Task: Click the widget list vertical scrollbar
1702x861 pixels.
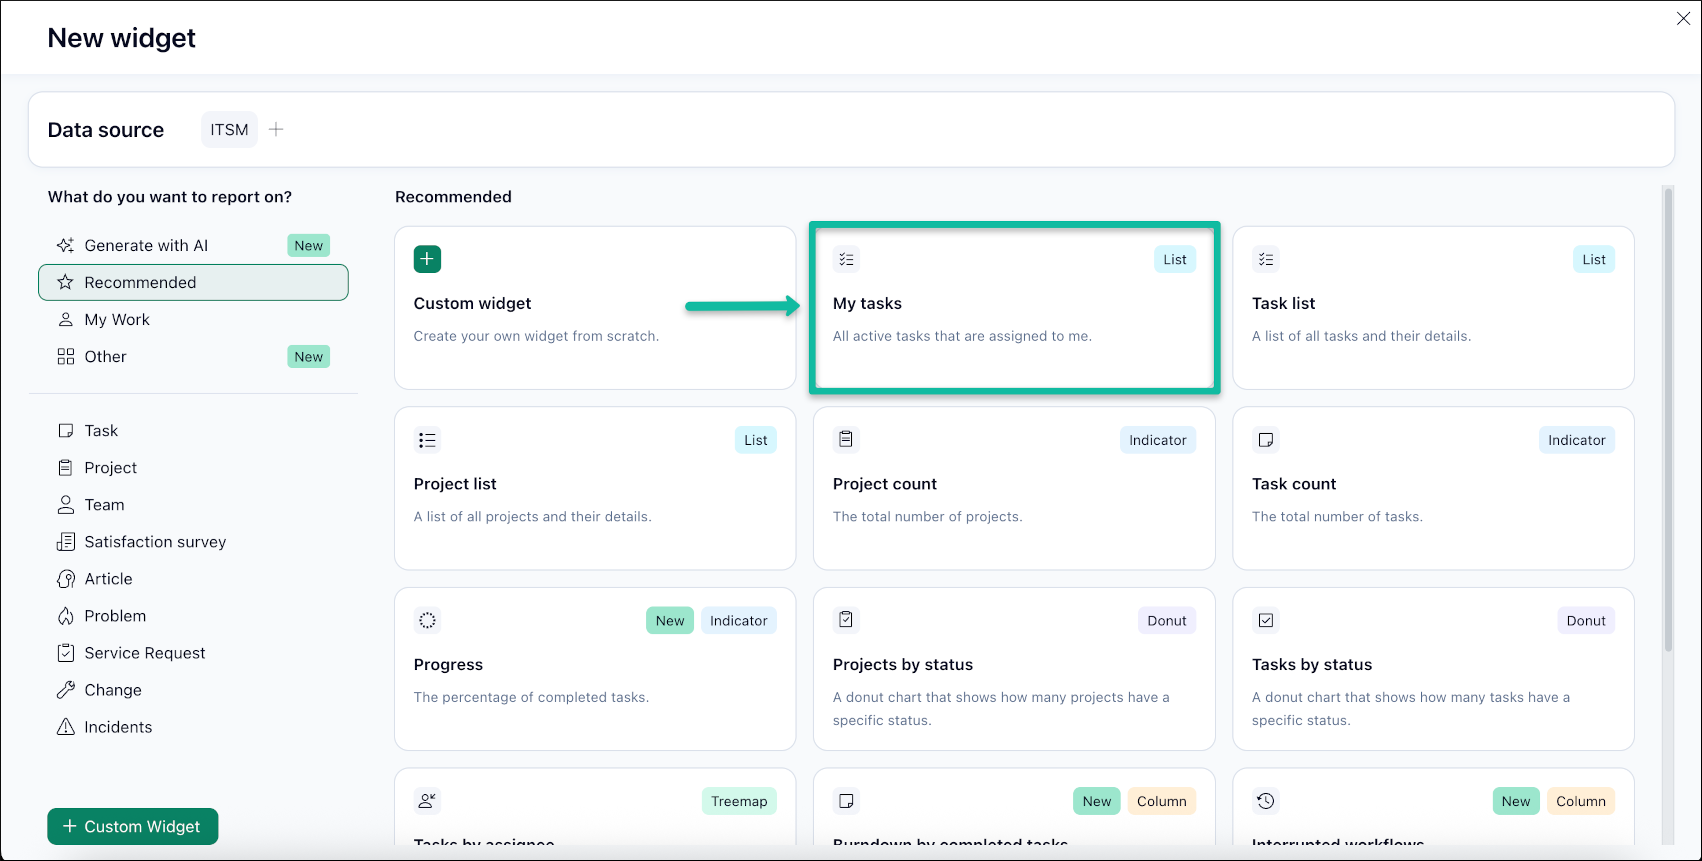Action: click(1667, 420)
